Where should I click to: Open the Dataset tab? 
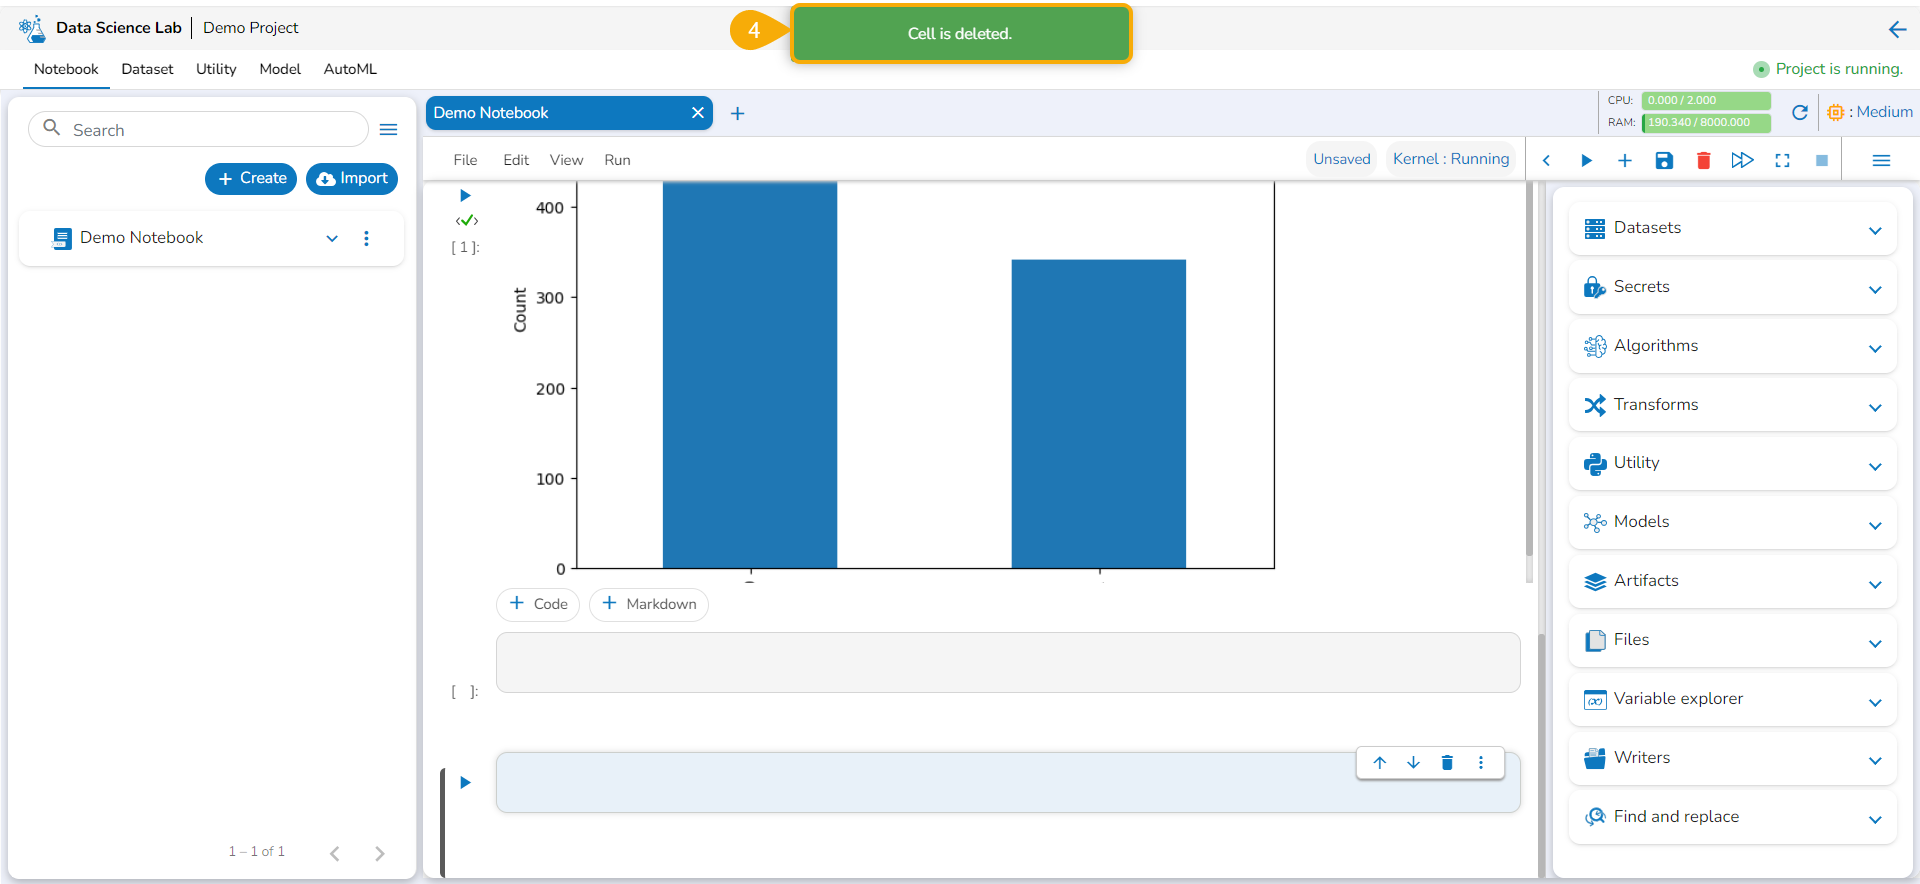click(x=147, y=69)
